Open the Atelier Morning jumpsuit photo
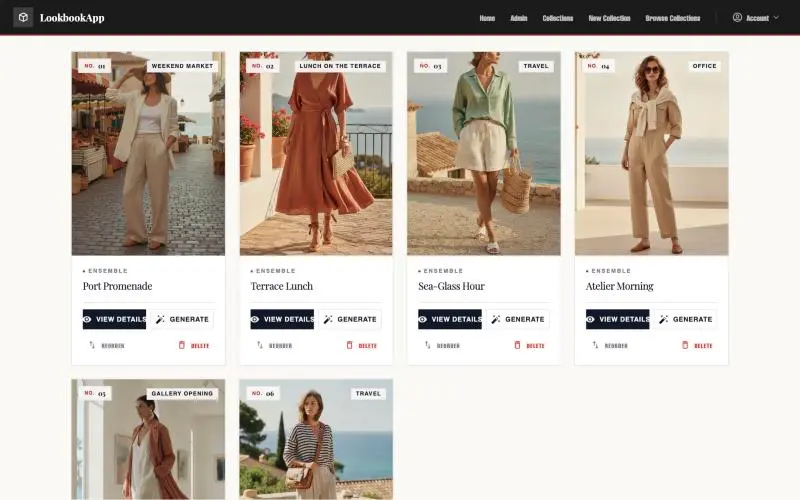 point(652,153)
